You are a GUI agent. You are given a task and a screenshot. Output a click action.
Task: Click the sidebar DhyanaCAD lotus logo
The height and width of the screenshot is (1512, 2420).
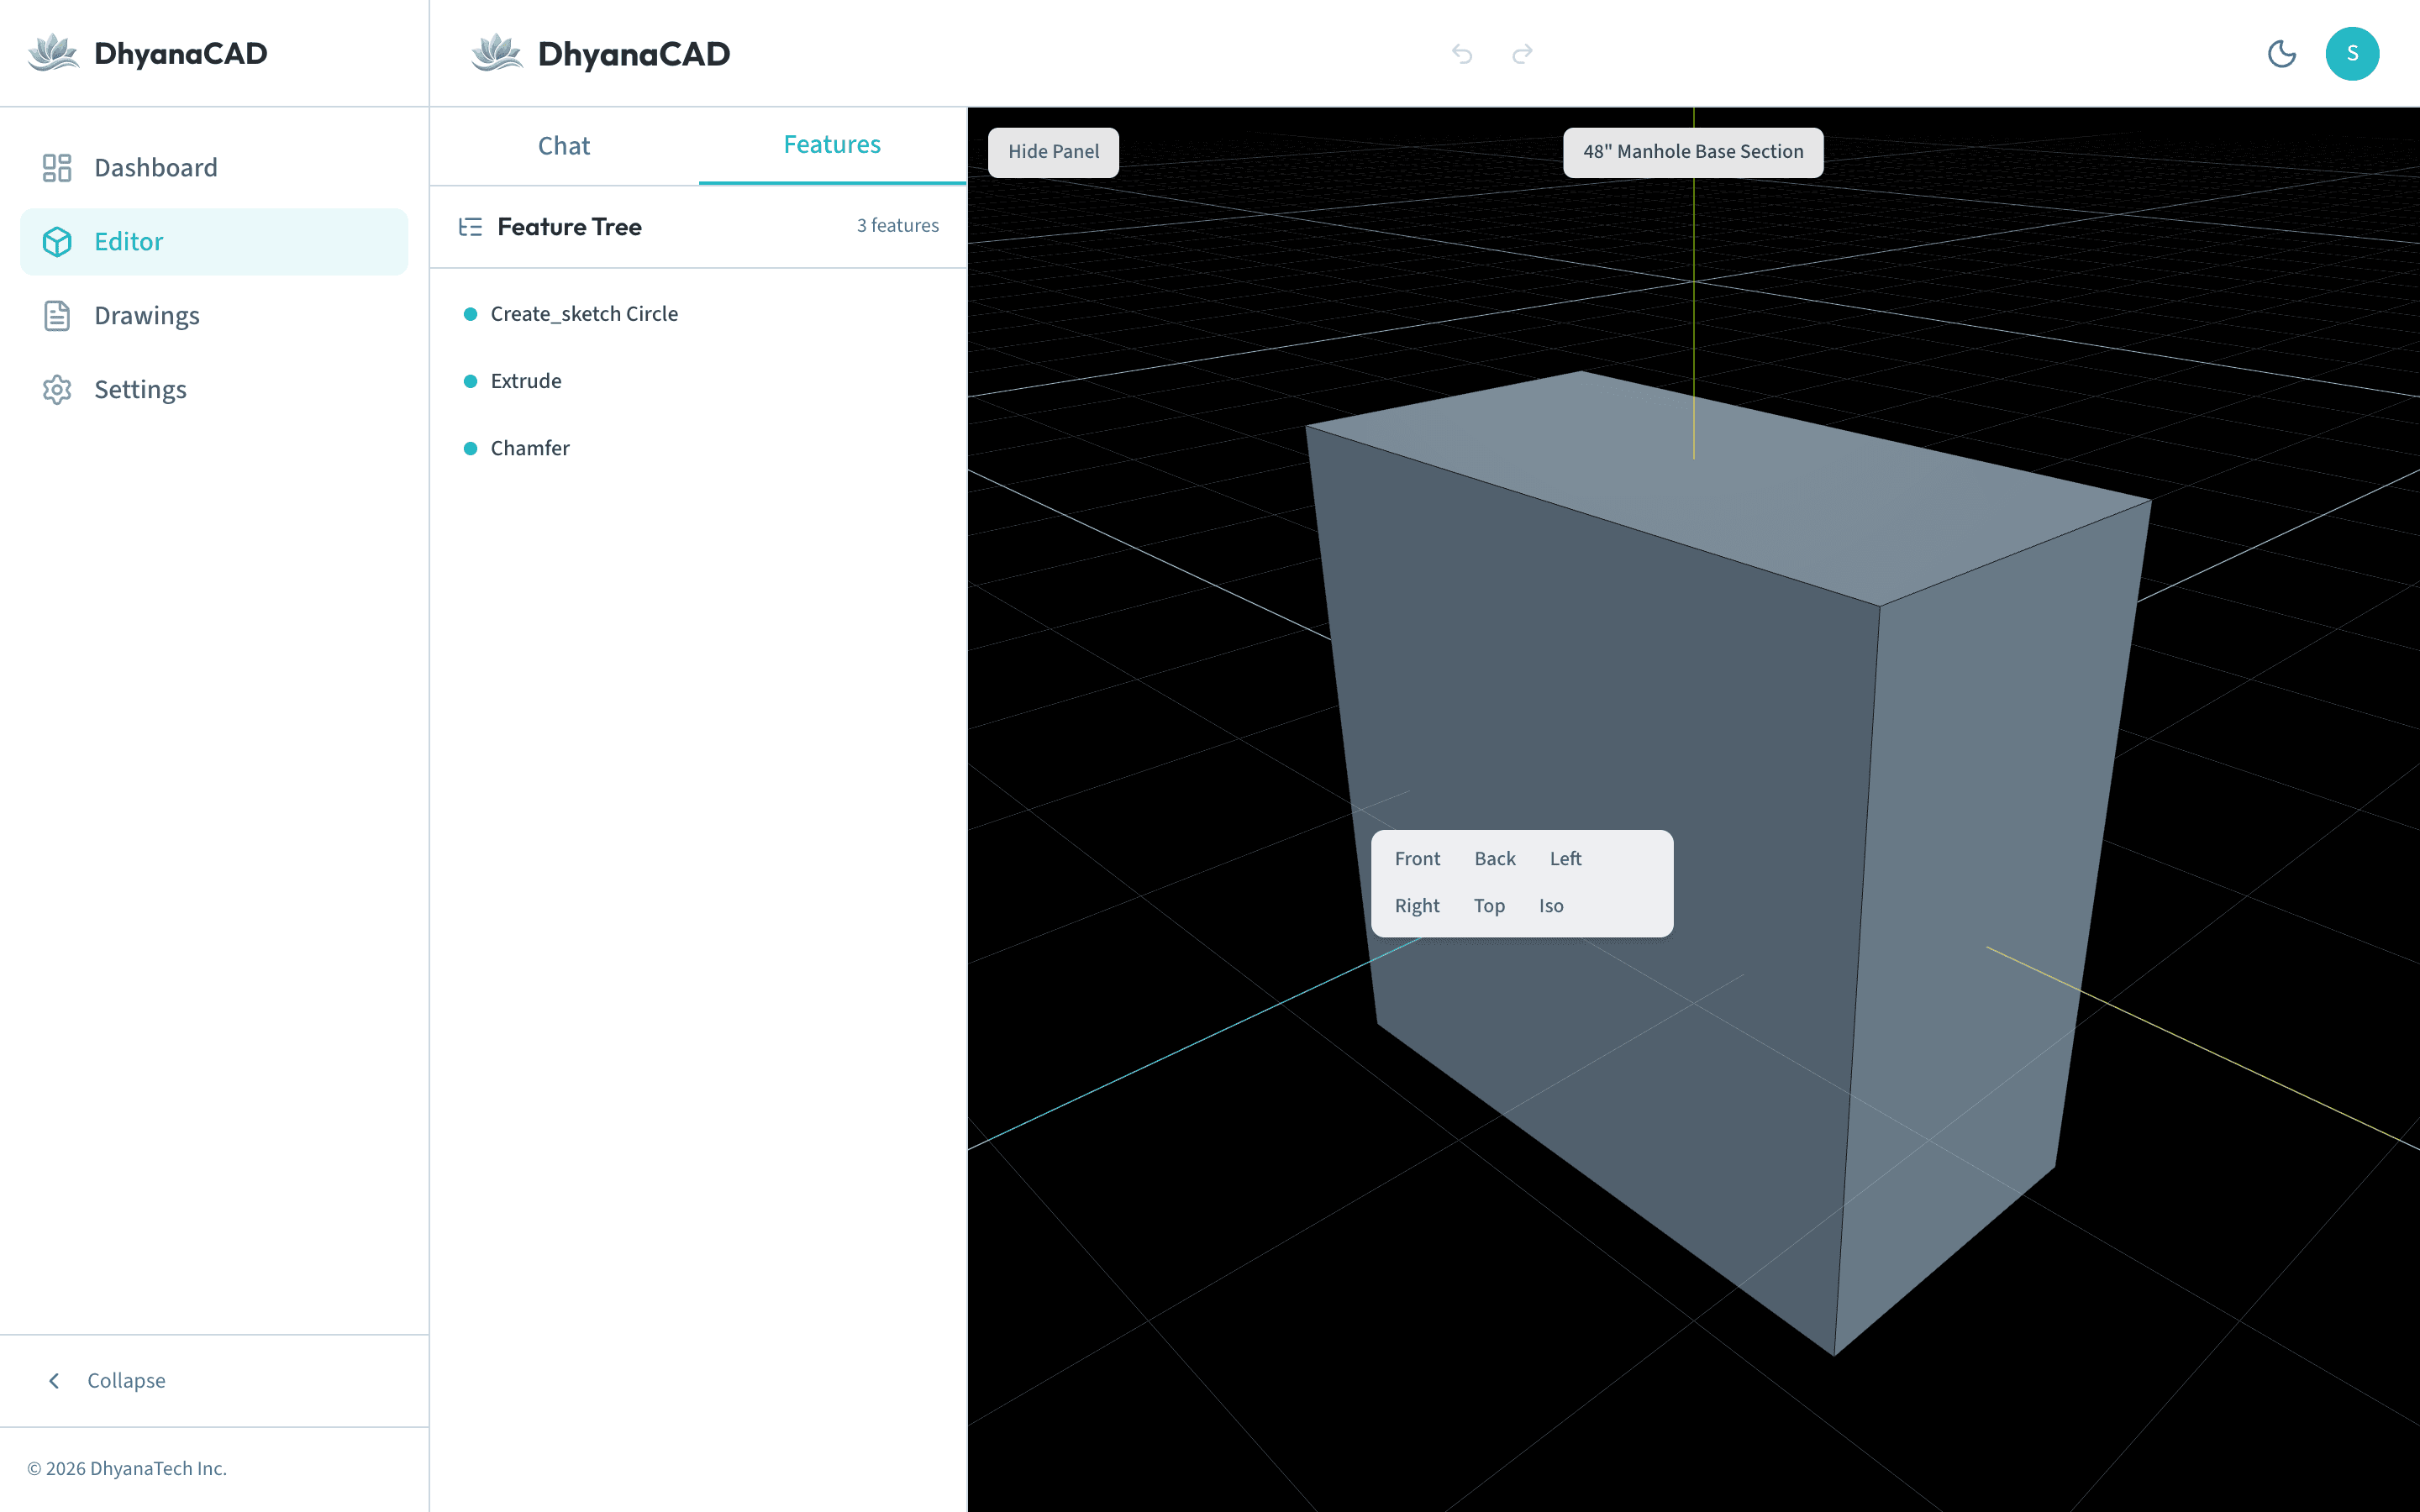pos(53,53)
